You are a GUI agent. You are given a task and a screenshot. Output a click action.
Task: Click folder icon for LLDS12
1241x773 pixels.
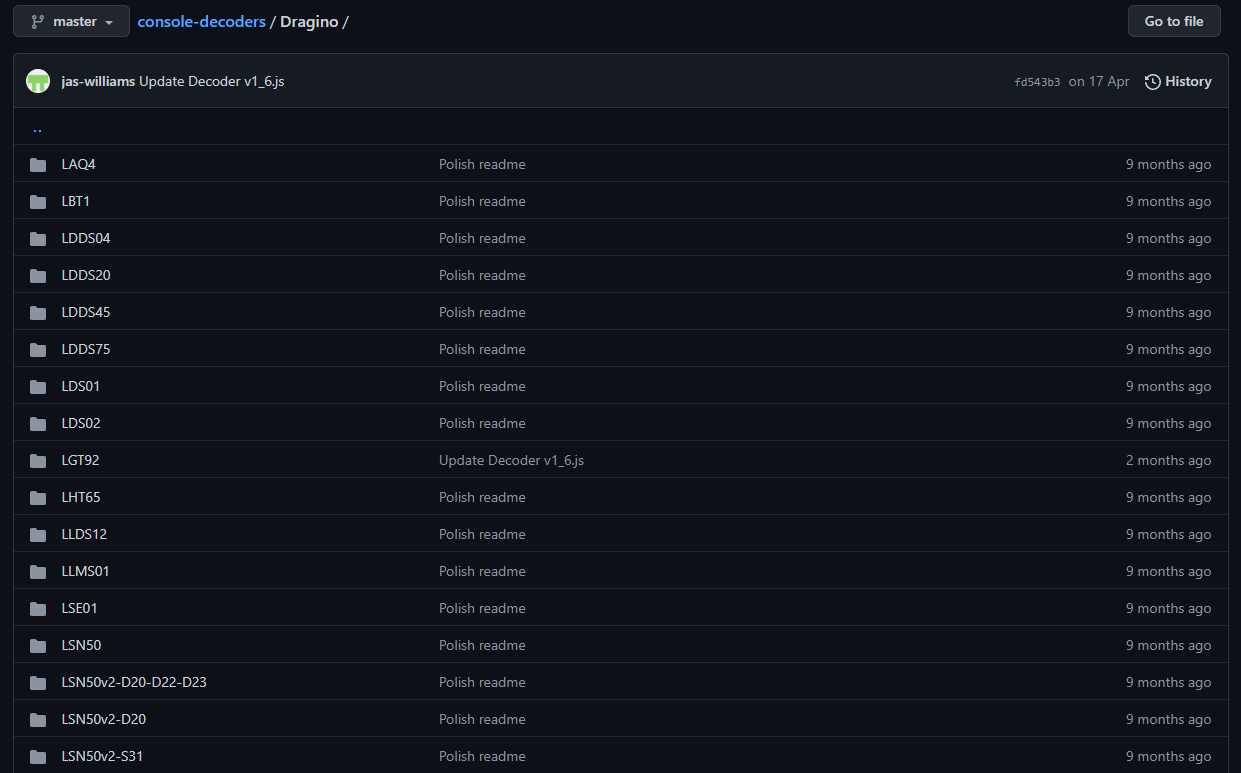[x=38, y=535]
